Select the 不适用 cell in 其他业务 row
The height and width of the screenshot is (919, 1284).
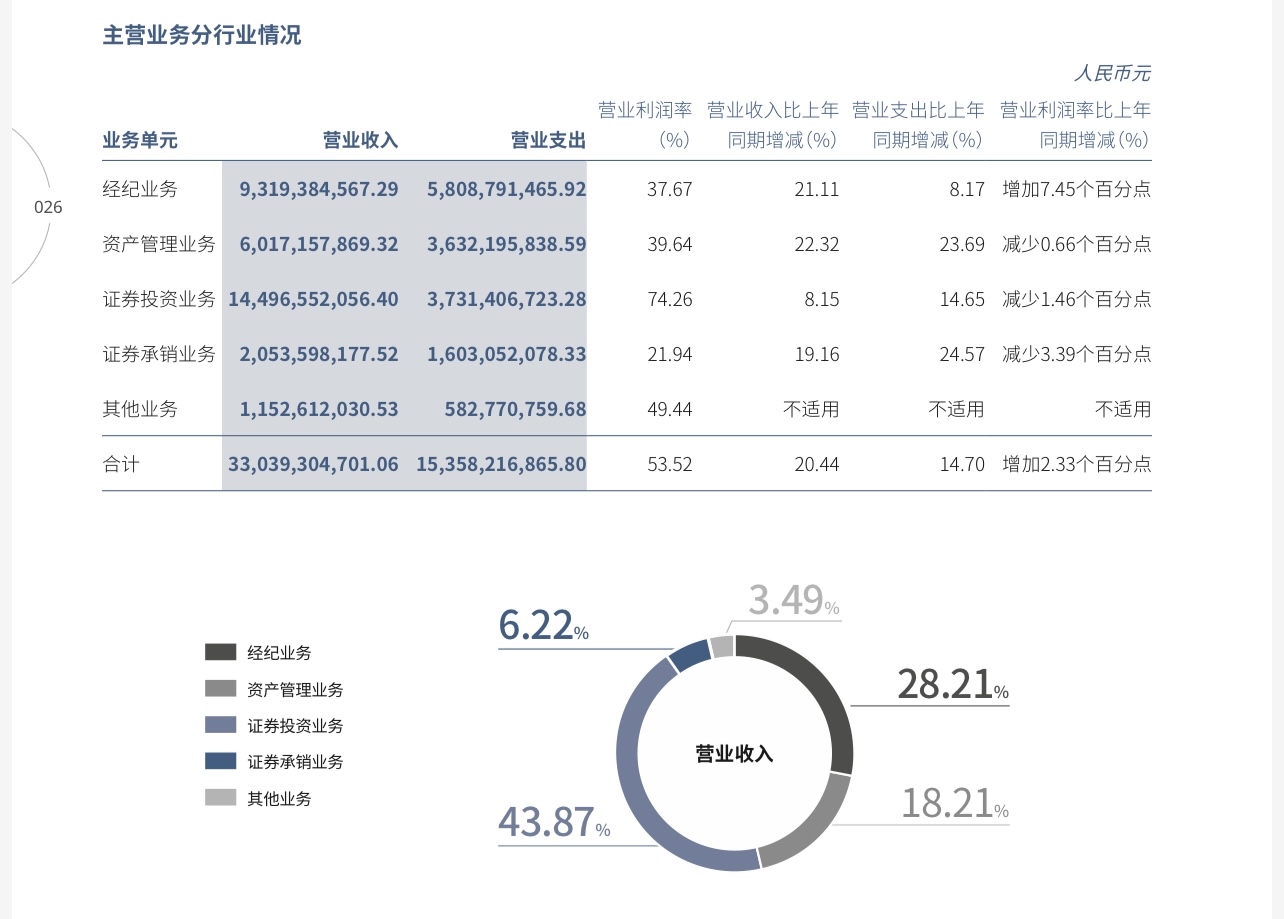click(812, 409)
